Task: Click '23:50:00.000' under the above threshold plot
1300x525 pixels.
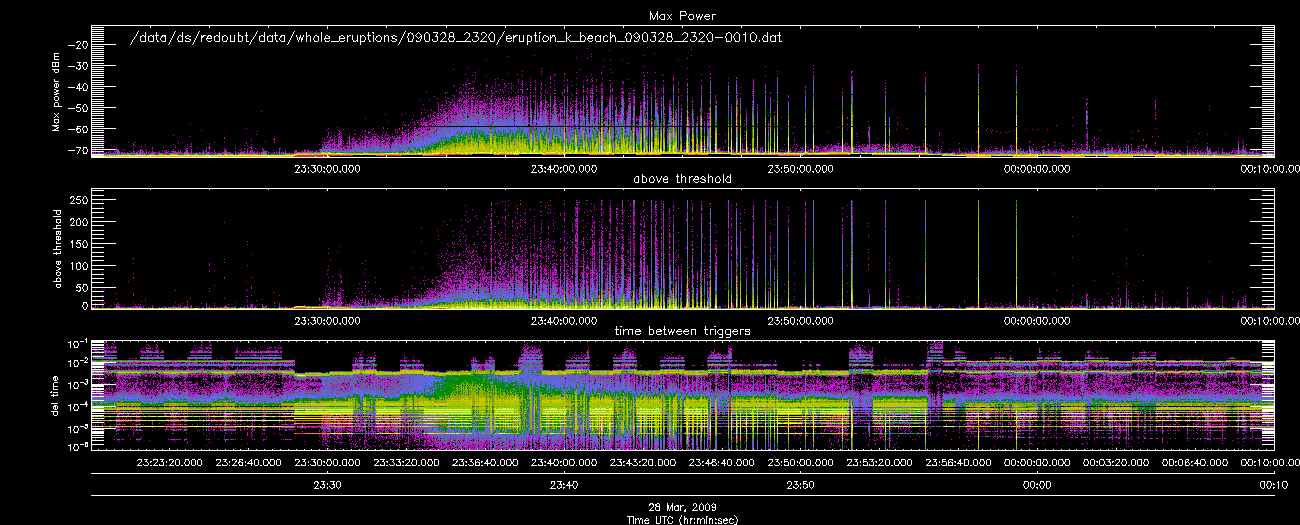Action: coord(800,320)
